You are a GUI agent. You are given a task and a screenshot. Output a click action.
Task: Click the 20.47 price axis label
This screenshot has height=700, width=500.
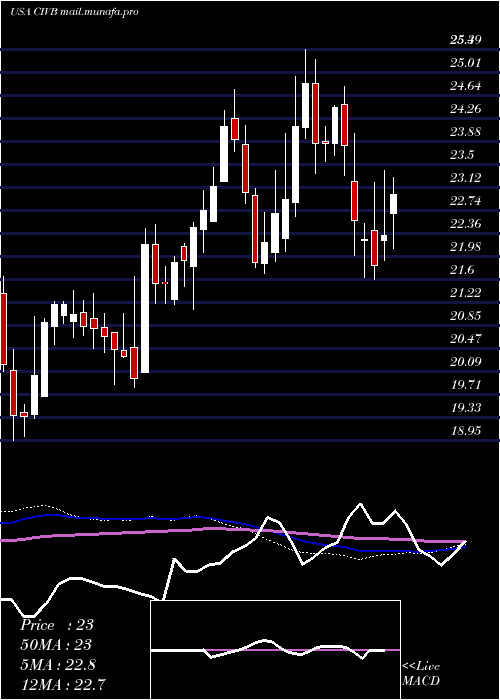tap(465, 338)
